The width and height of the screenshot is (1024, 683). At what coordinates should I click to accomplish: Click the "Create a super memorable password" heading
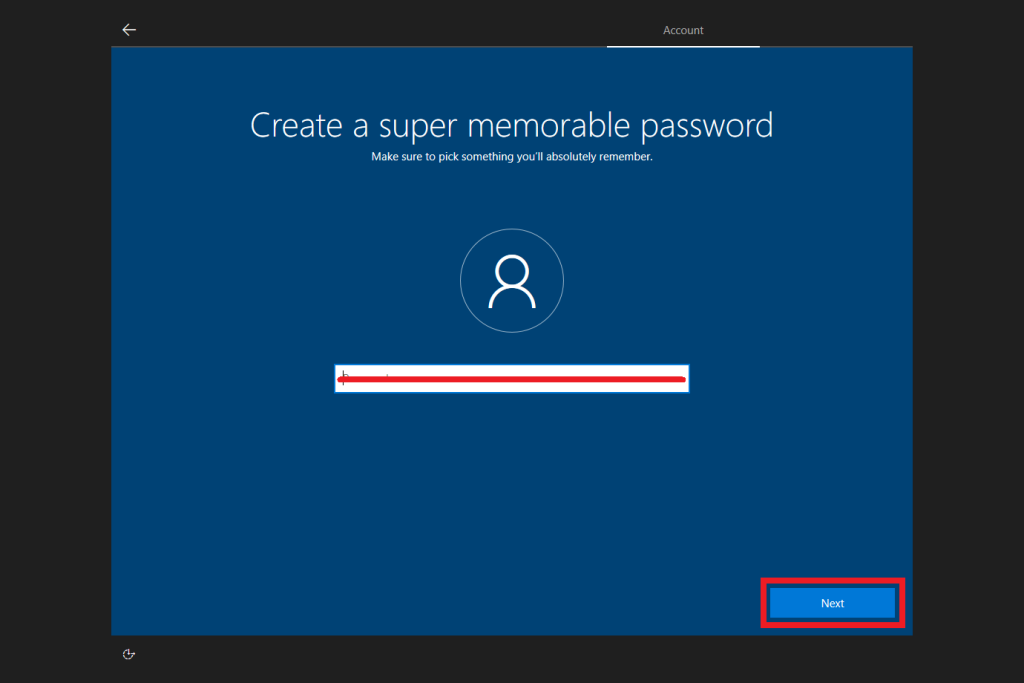511,126
